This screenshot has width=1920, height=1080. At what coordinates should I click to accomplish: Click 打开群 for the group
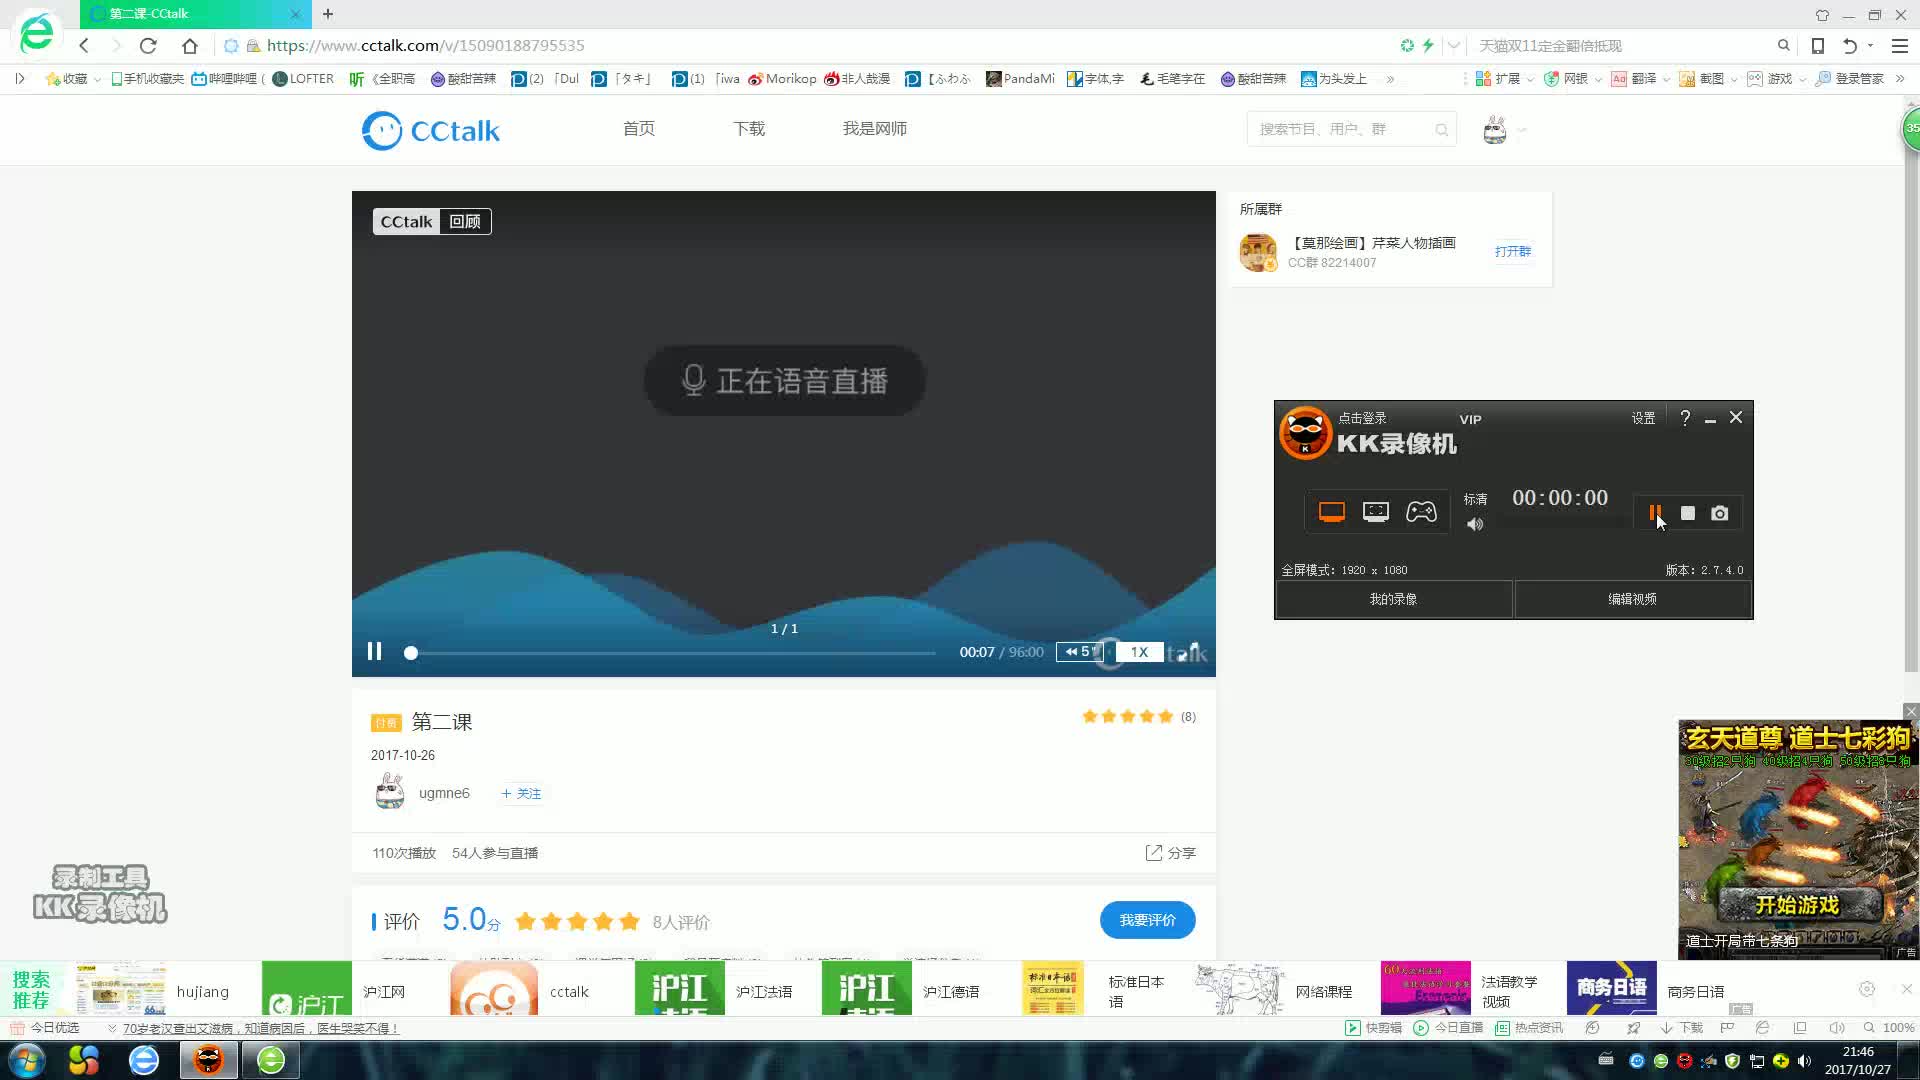coord(1512,251)
